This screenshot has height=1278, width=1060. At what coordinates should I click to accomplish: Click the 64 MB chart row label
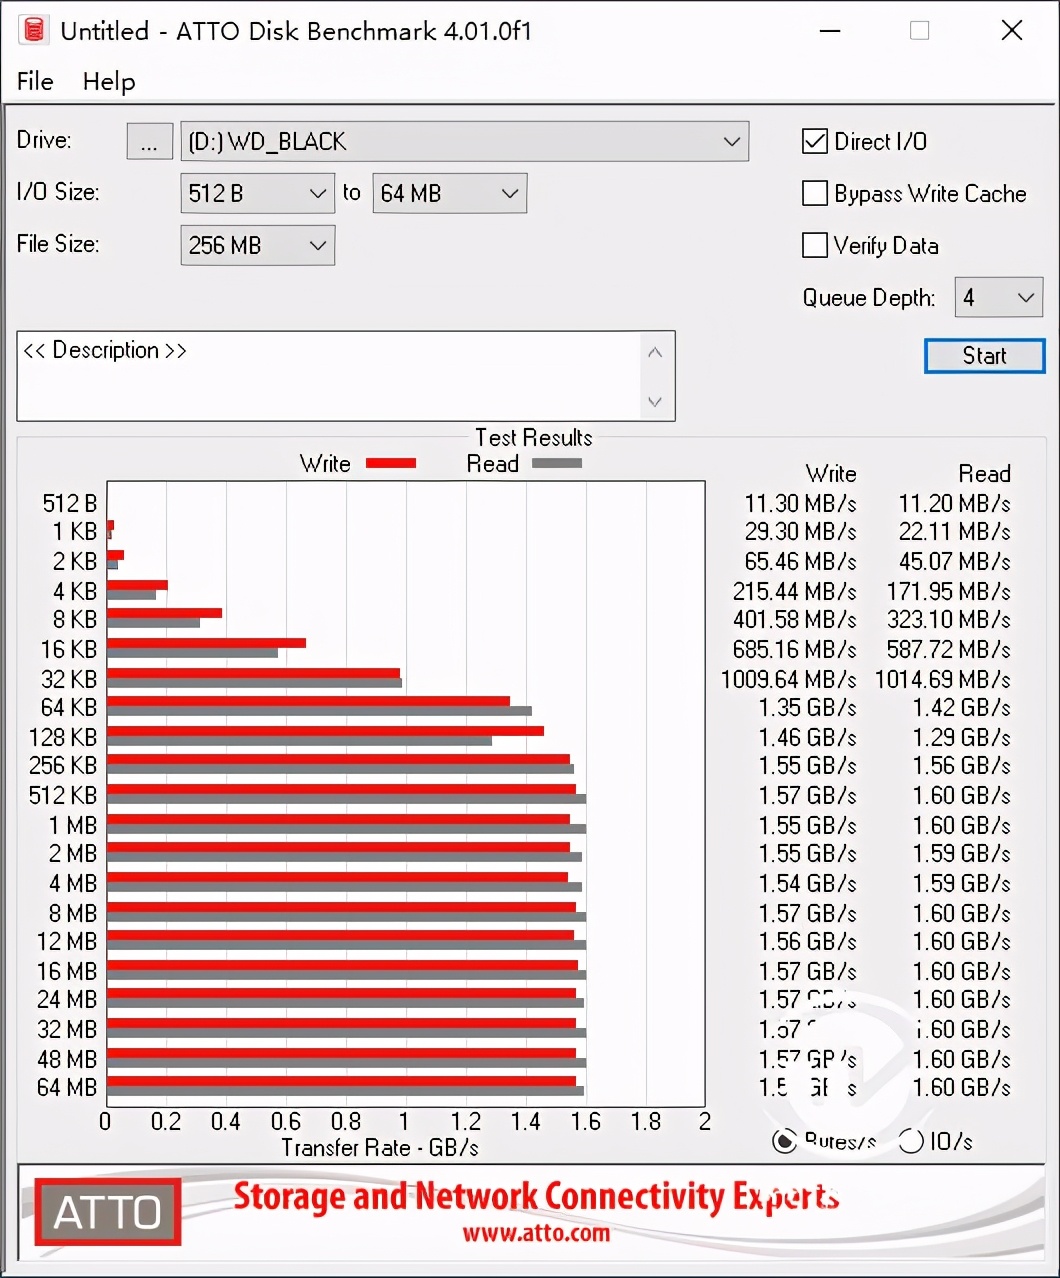(x=67, y=1087)
